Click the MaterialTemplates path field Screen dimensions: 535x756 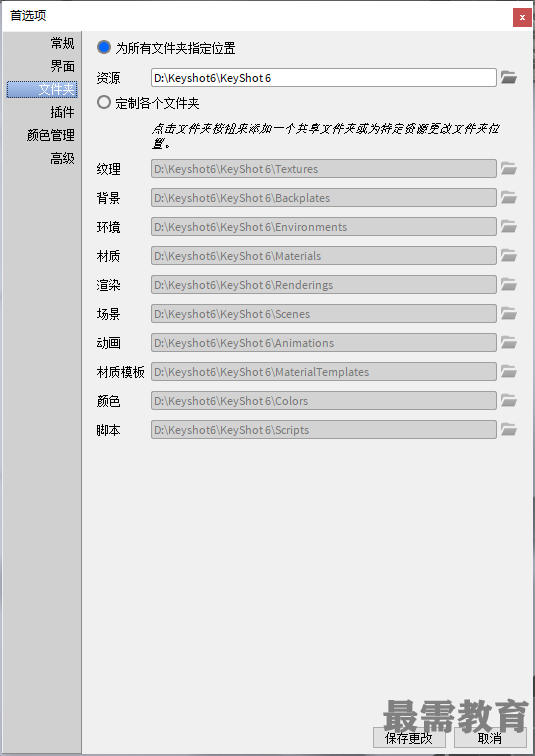pyautogui.click(x=323, y=372)
